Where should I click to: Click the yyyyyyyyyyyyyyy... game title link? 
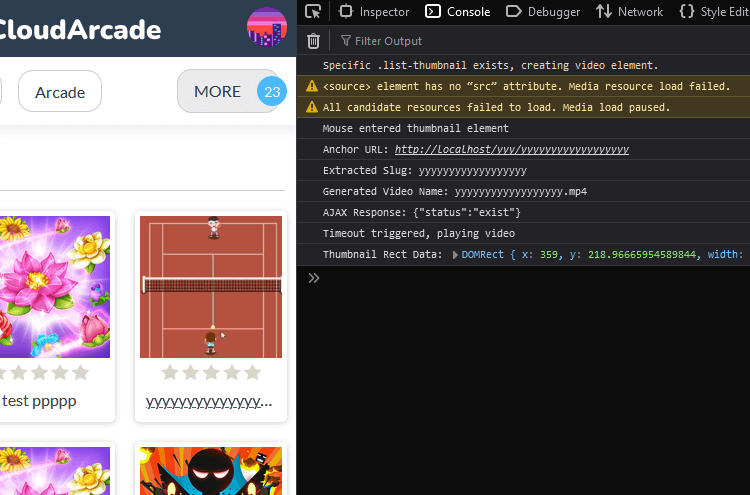(x=209, y=401)
